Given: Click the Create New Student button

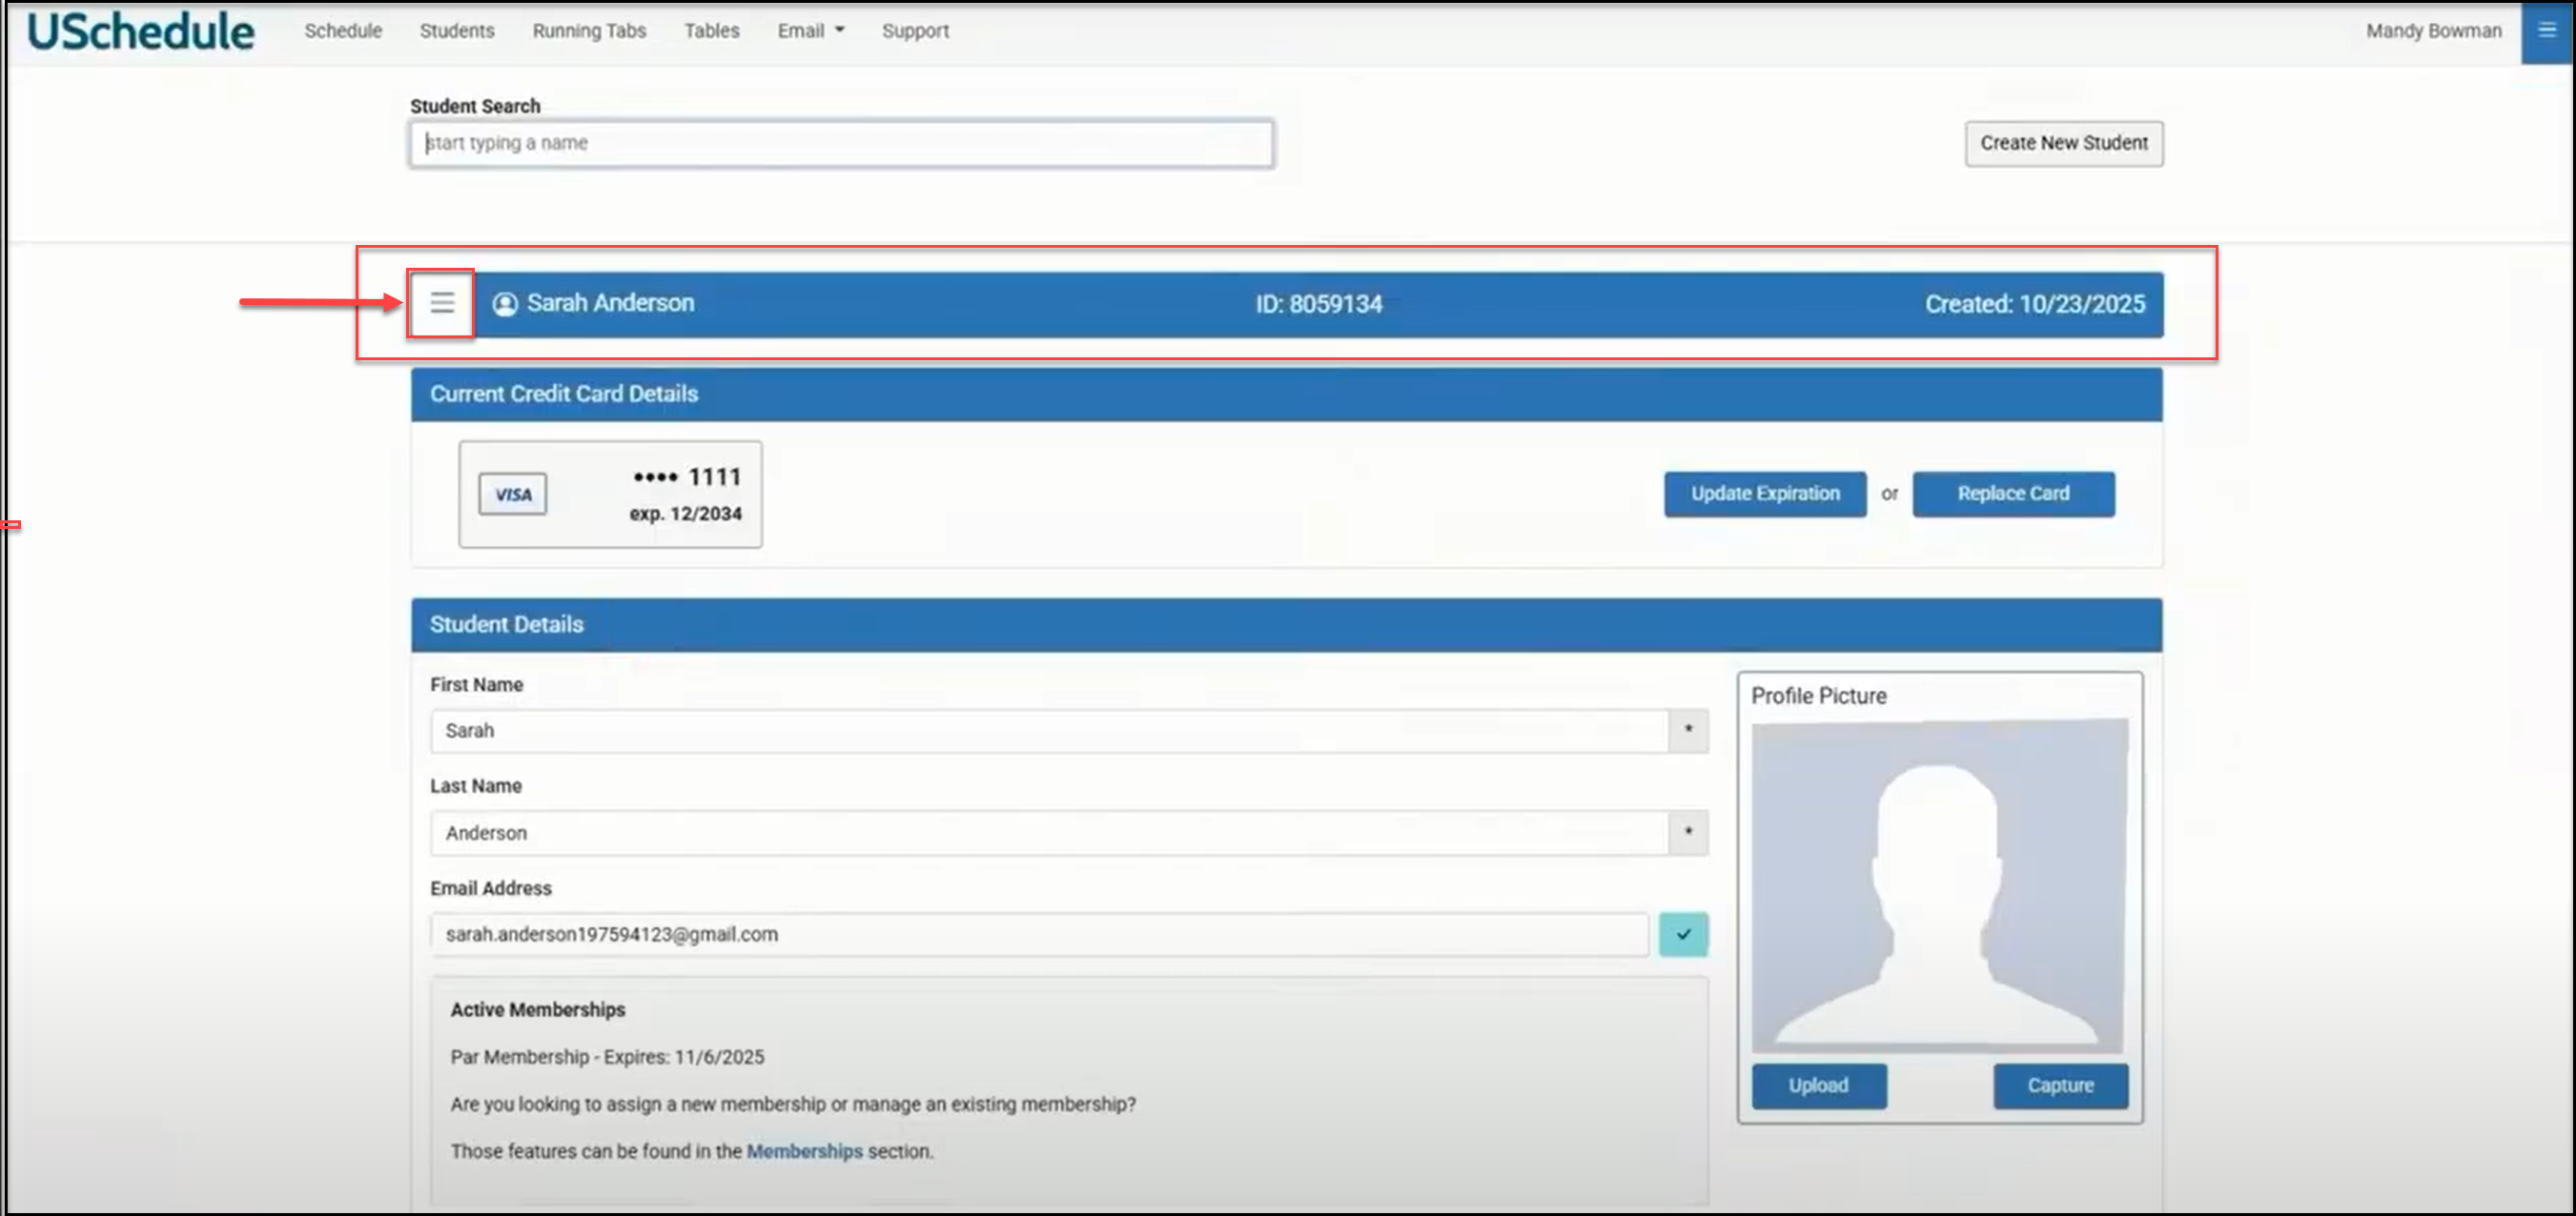Looking at the screenshot, I should 2063,143.
